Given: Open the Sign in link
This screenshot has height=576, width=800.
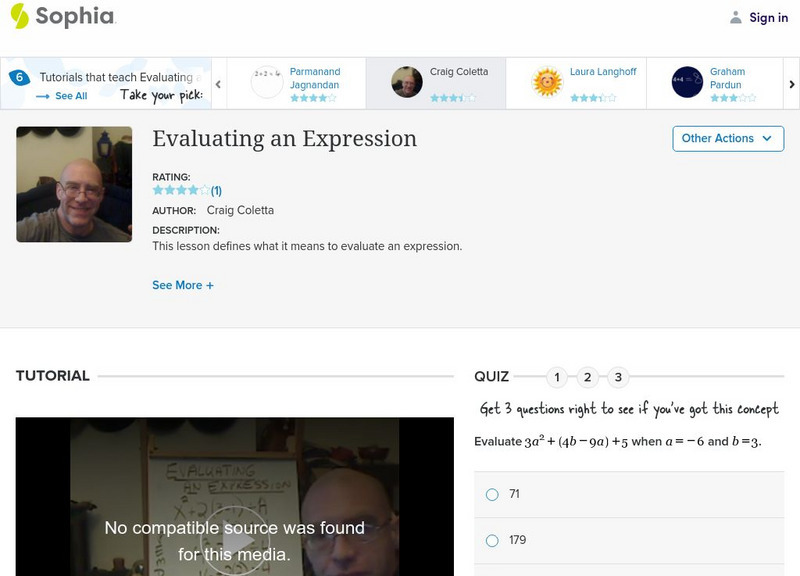Looking at the screenshot, I should [x=768, y=17].
